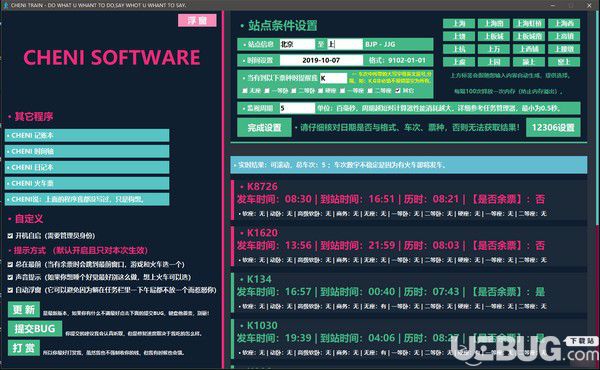Click the 实时结果 results banner
This screenshot has width=600, height=370.
pyautogui.click(x=409, y=165)
